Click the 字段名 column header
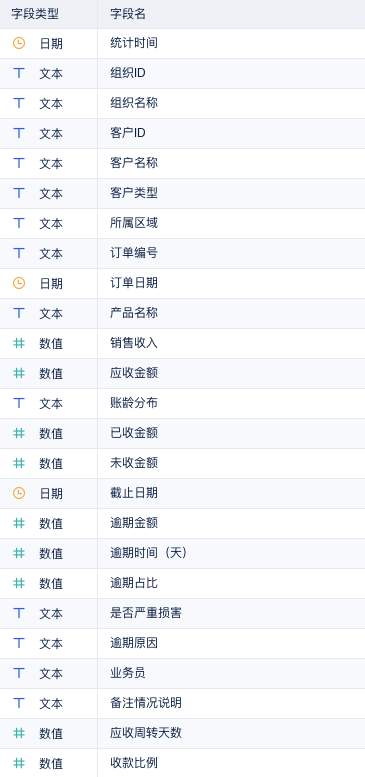This screenshot has width=365, height=777. pos(128,14)
